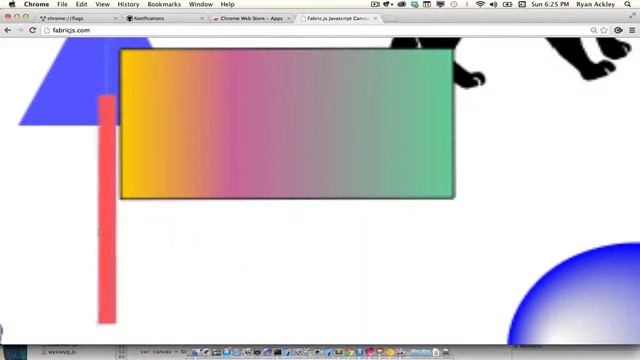The height and width of the screenshot is (360, 640).
Task: Close the Notifications tab
Action: [x=202, y=18]
